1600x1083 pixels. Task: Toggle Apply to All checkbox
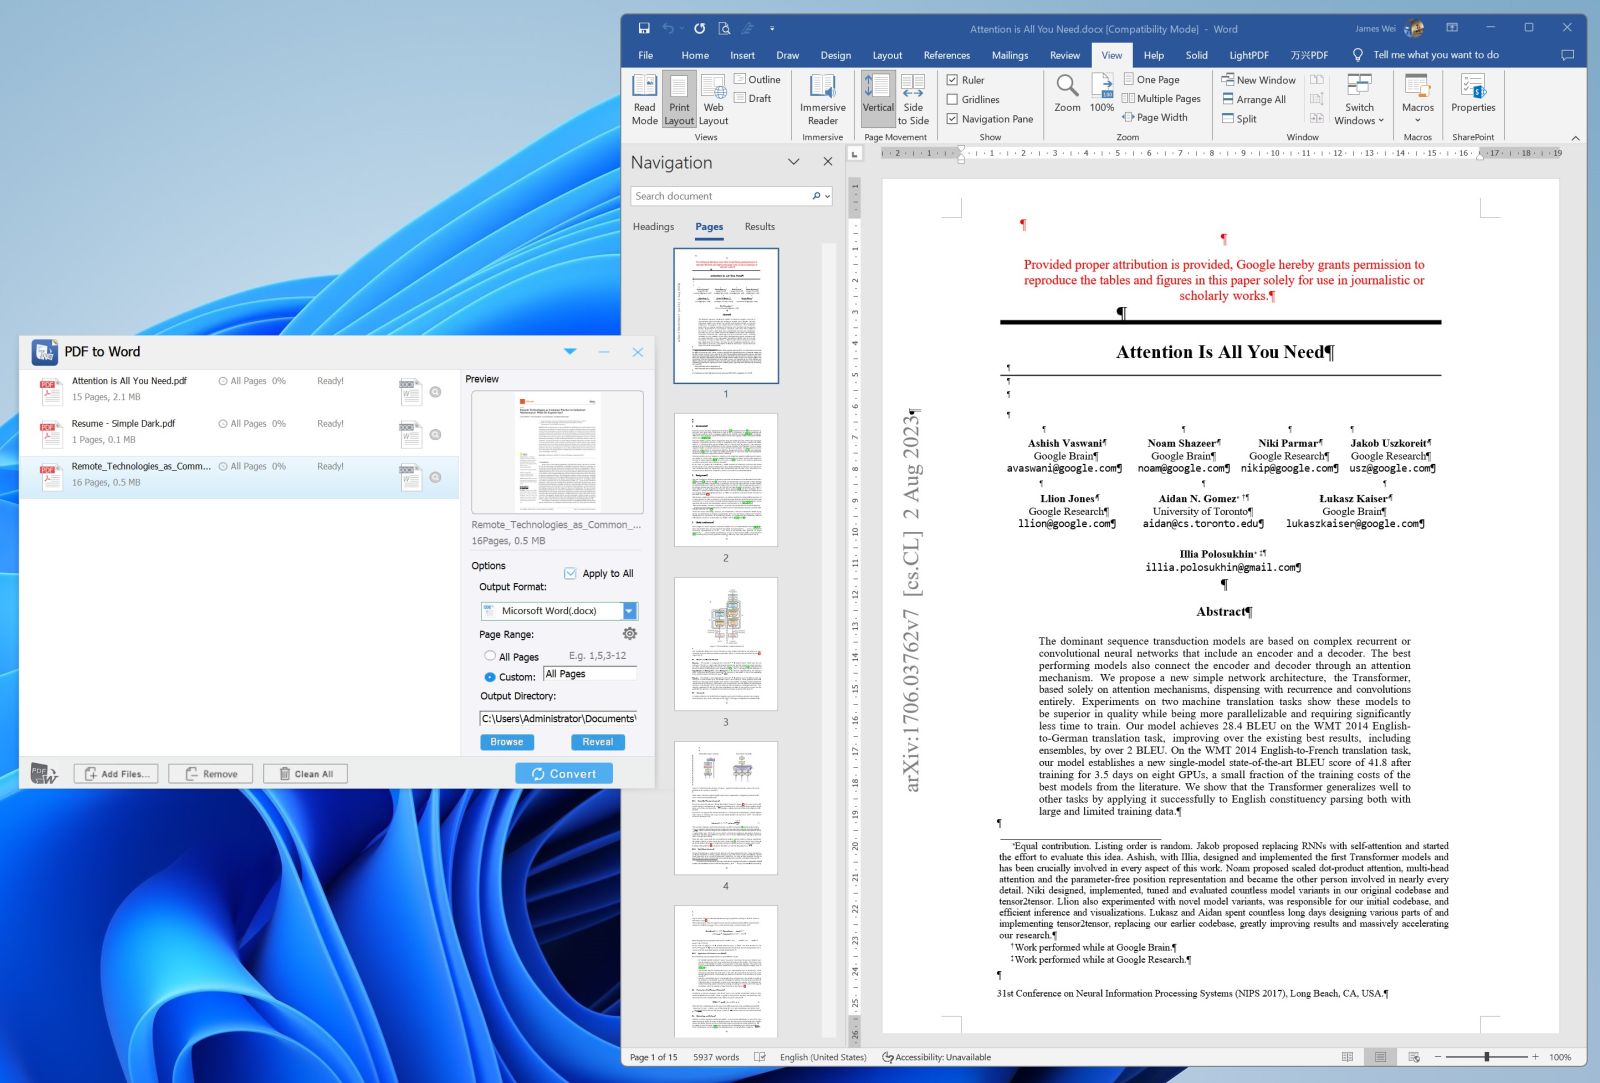click(x=570, y=573)
